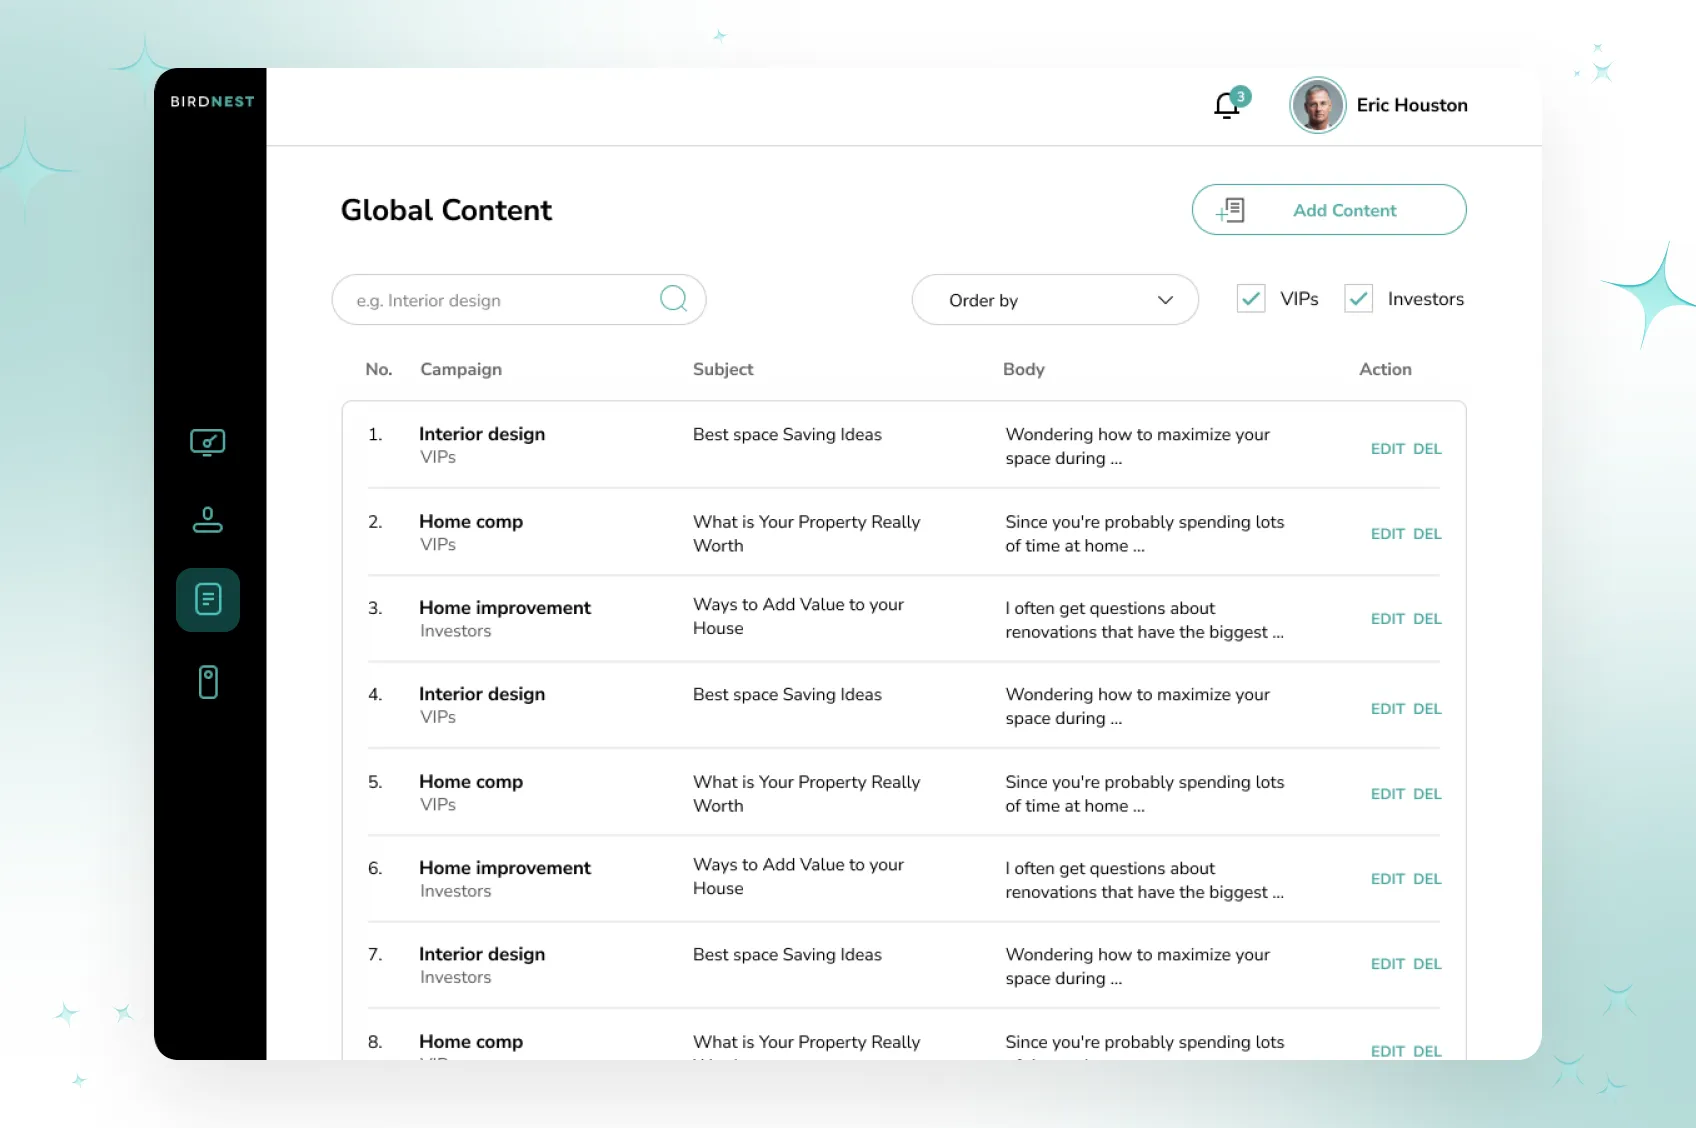Delete row 2 Home comp campaign
This screenshot has width=1696, height=1128.
[1427, 534]
